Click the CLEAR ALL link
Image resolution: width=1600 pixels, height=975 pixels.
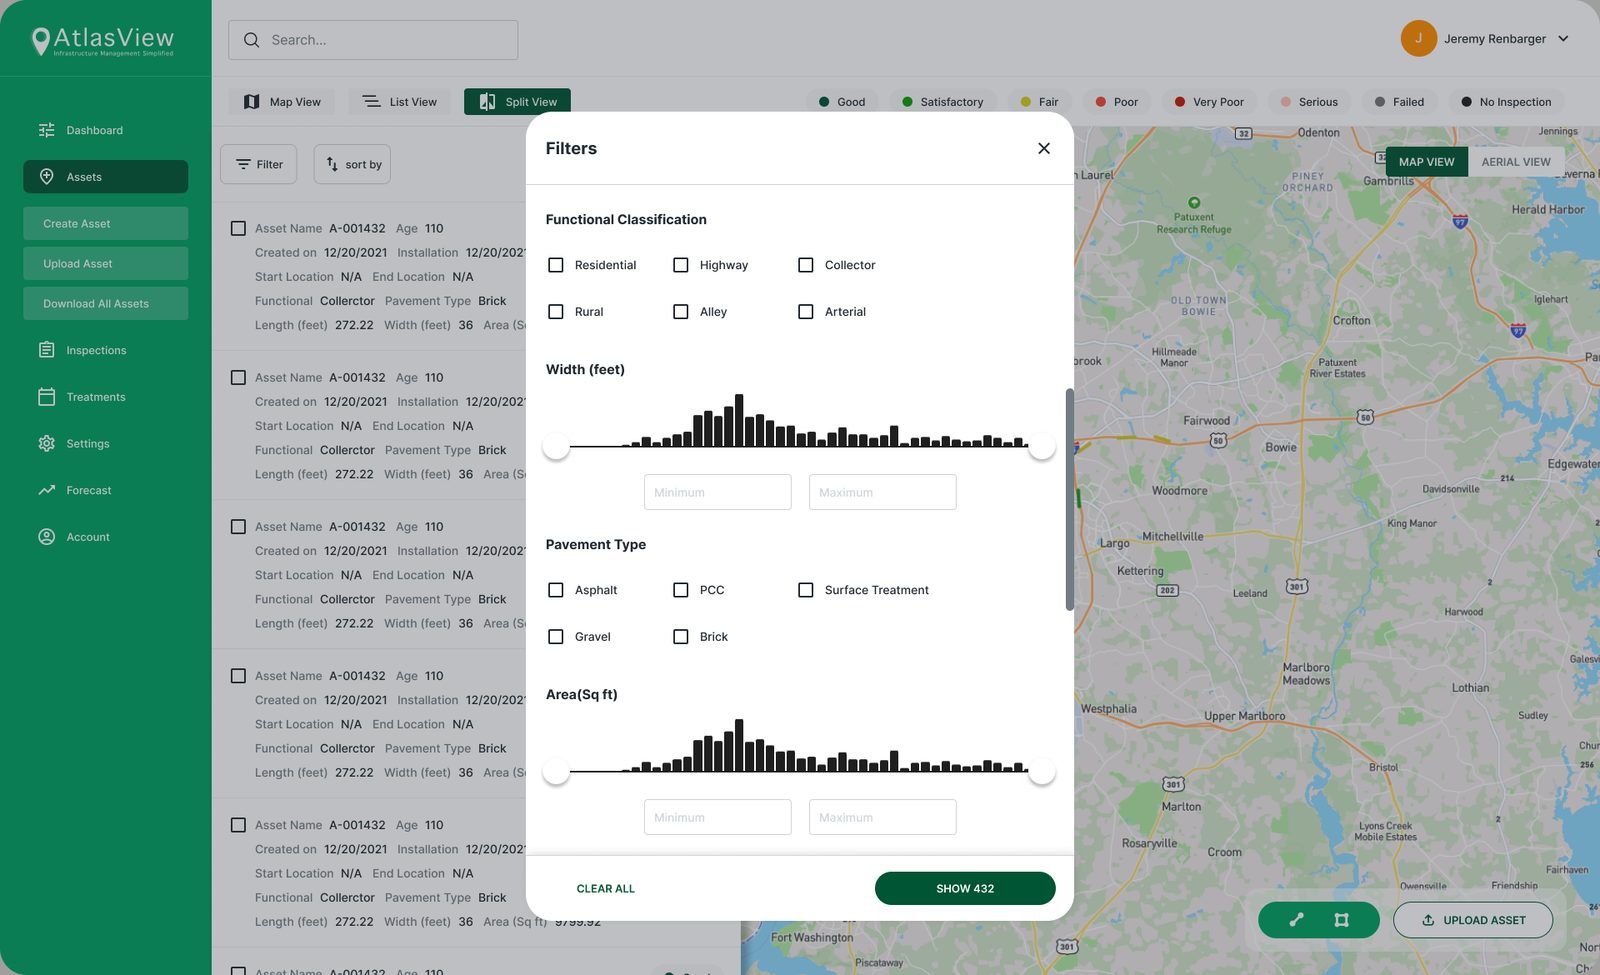coord(606,889)
